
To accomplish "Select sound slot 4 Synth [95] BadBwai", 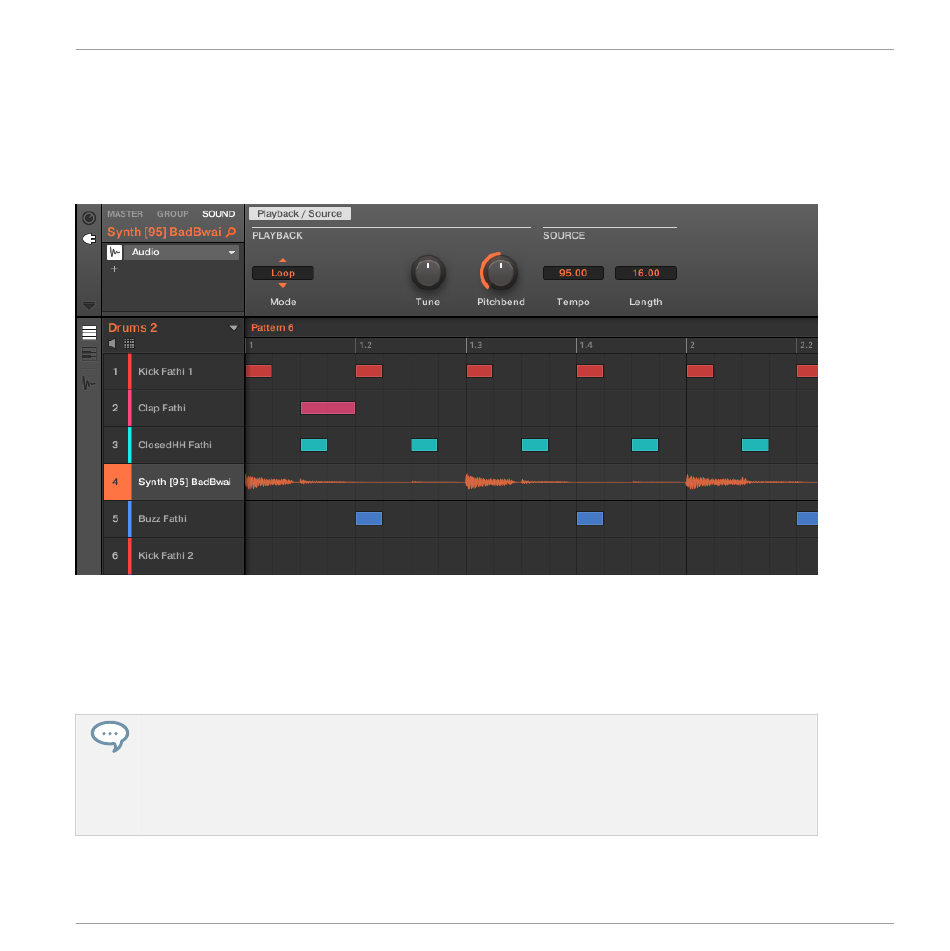I will pyautogui.click(x=174, y=482).
